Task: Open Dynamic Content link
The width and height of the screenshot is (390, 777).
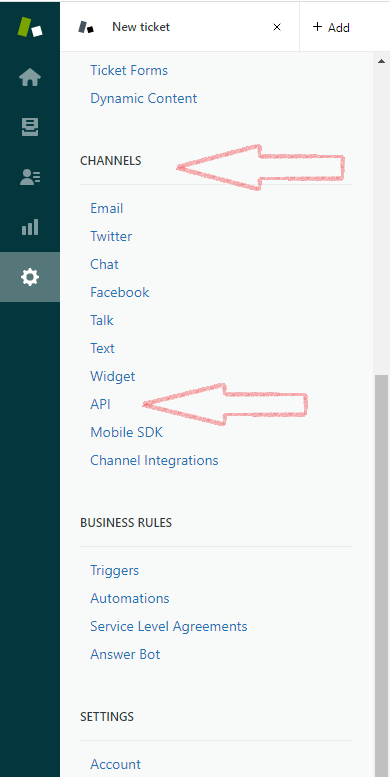Action: click(x=144, y=98)
